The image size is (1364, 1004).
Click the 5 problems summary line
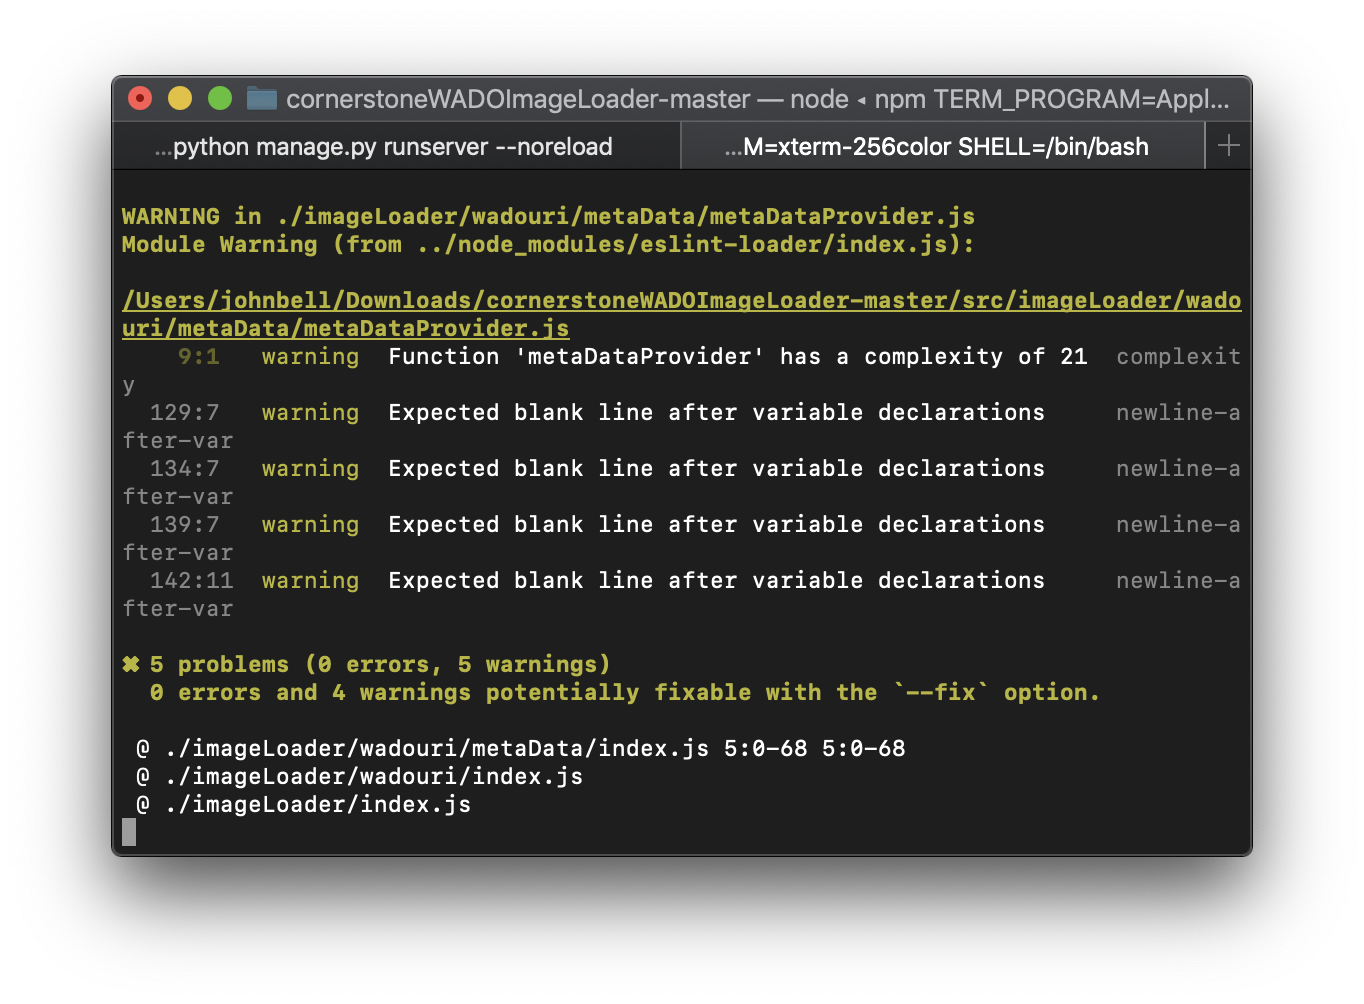366,664
